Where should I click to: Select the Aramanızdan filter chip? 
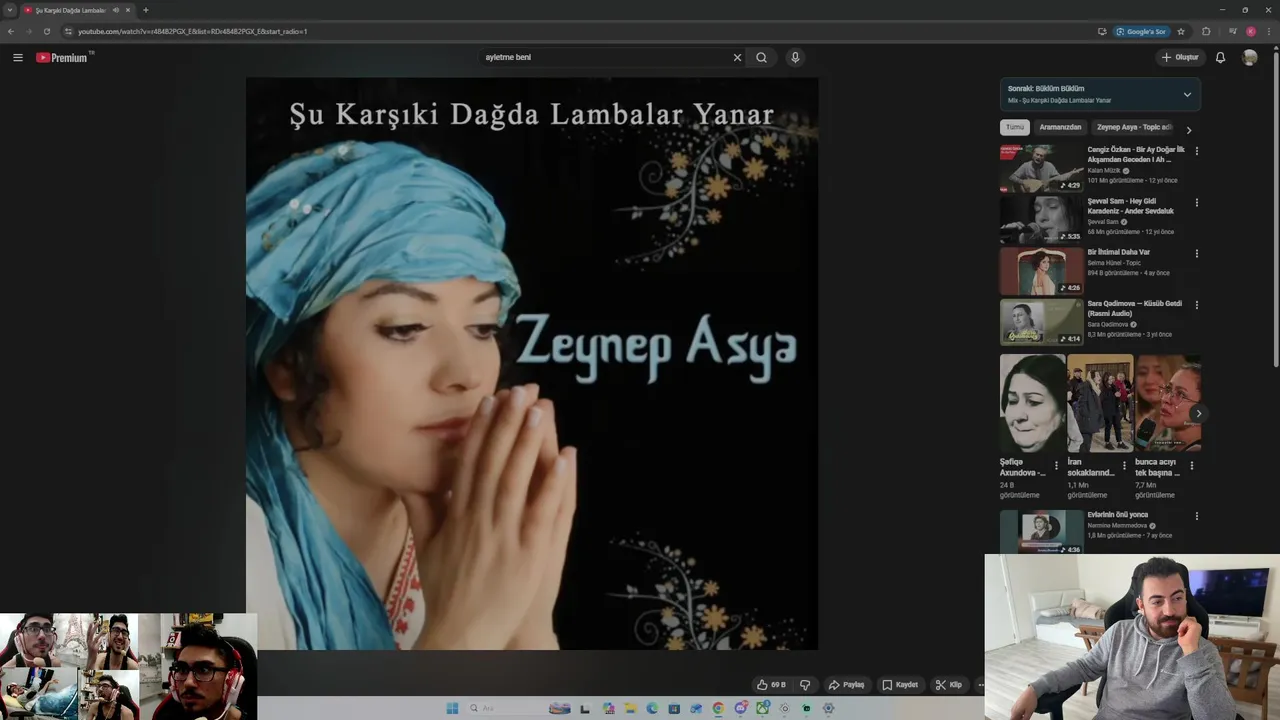[1060, 127]
